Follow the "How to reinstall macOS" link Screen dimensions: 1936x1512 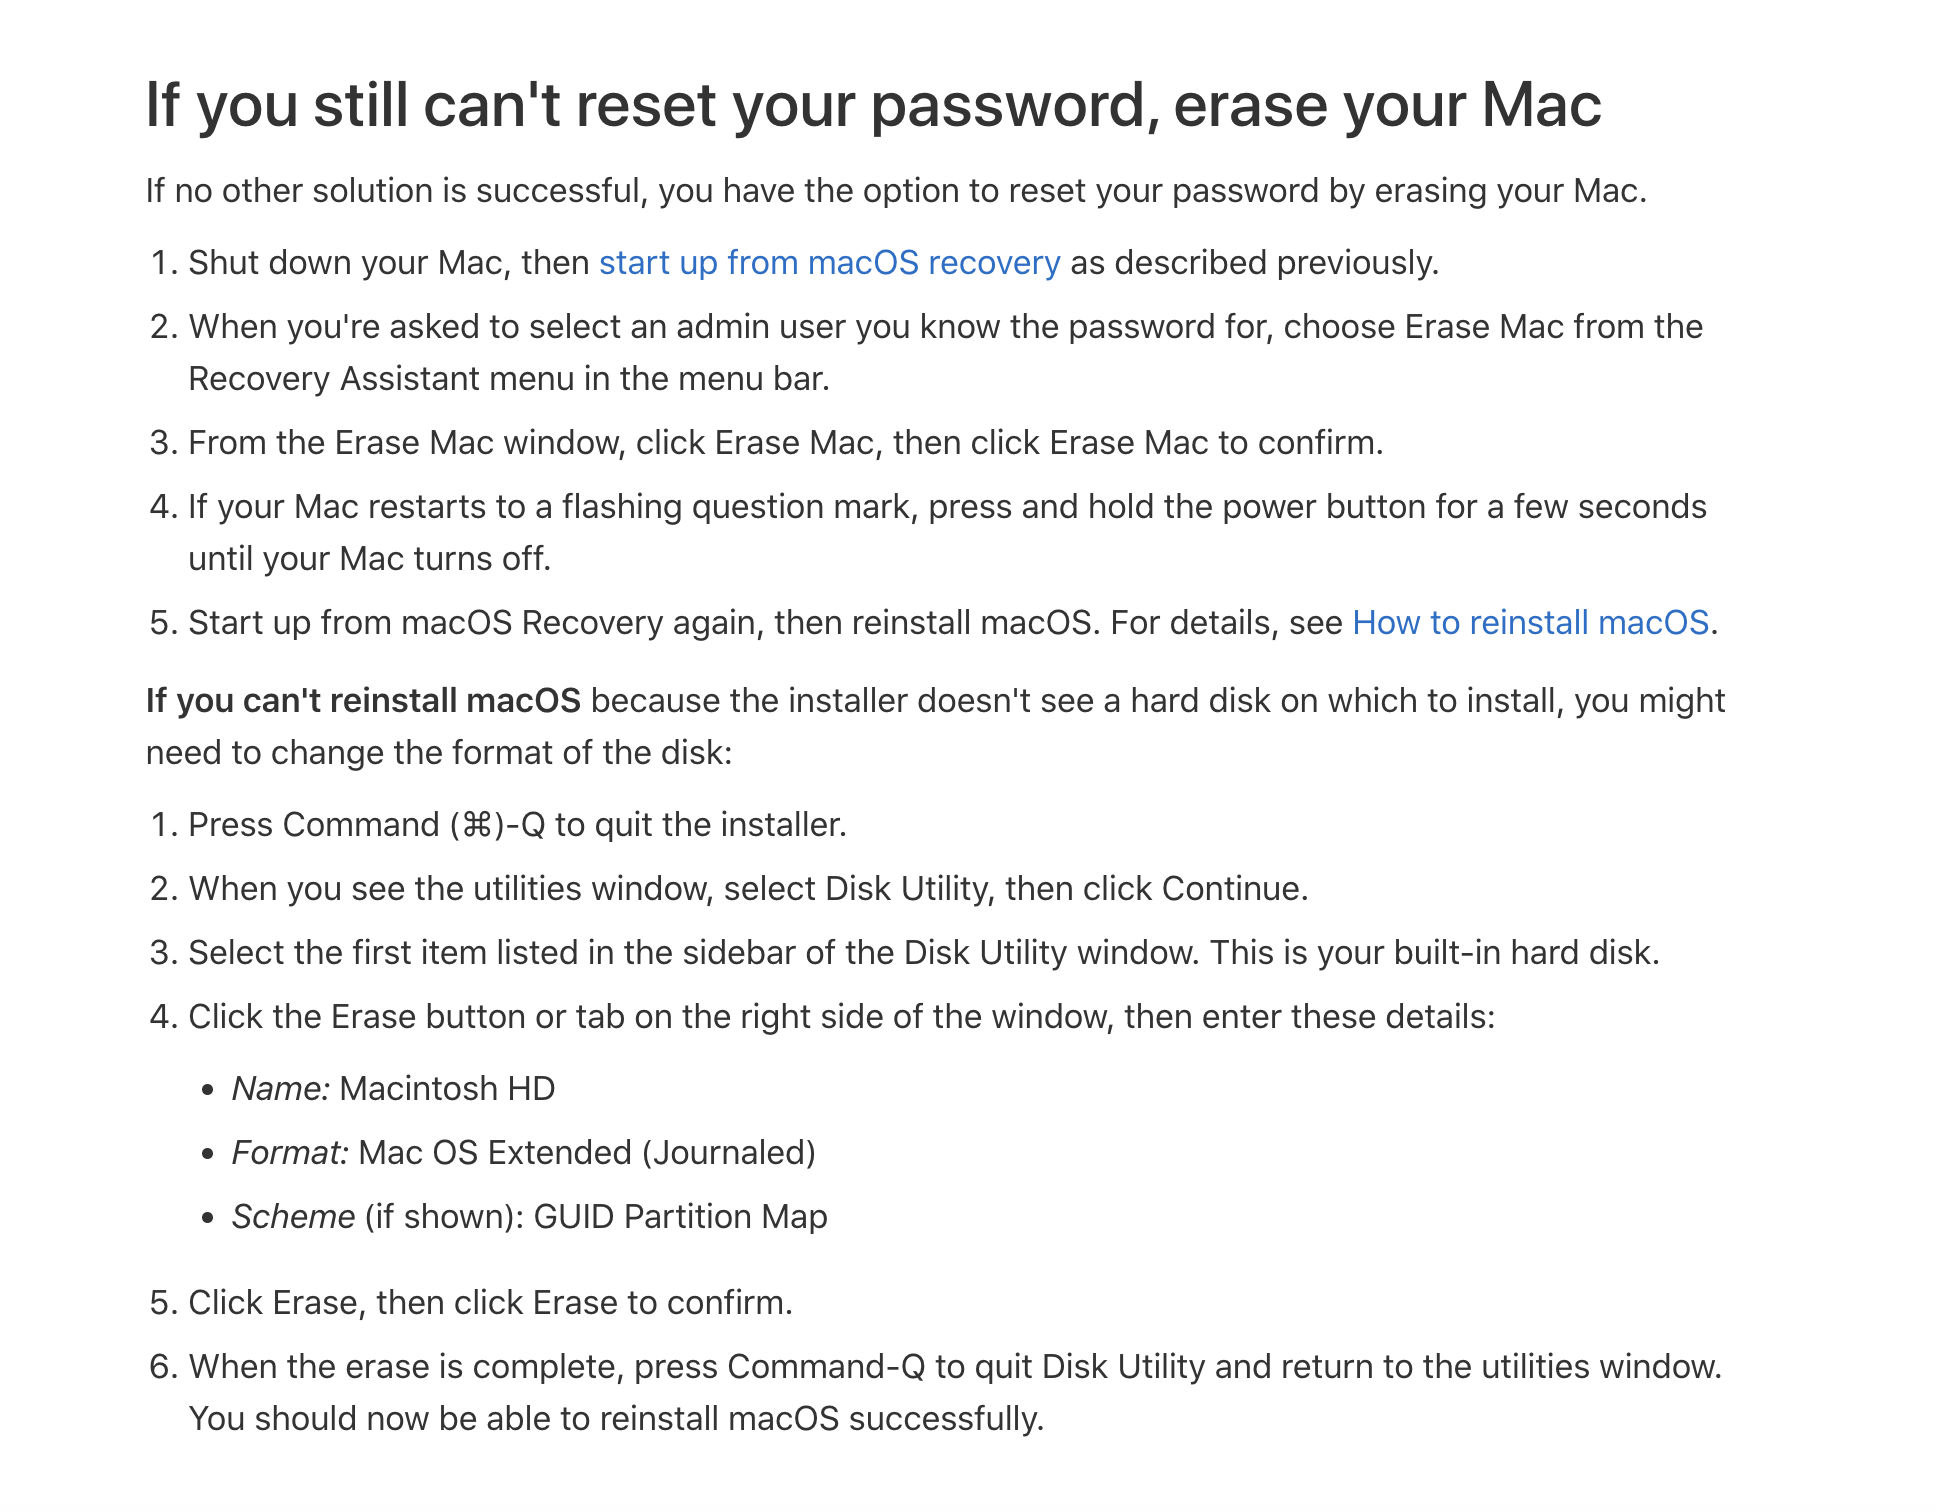(x=1530, y=622)
